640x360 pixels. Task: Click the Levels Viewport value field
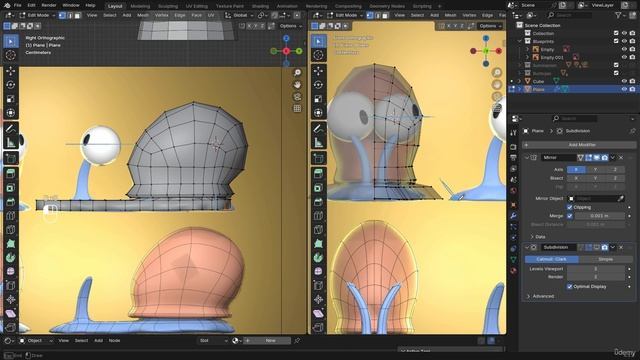[596, 269]
